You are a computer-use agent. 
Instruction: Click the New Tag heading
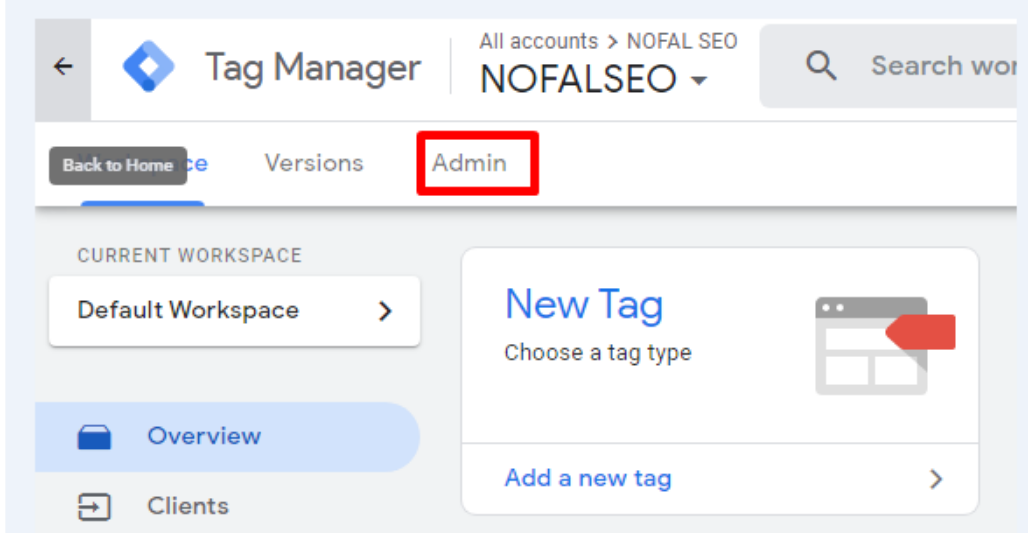pos(583,305)
